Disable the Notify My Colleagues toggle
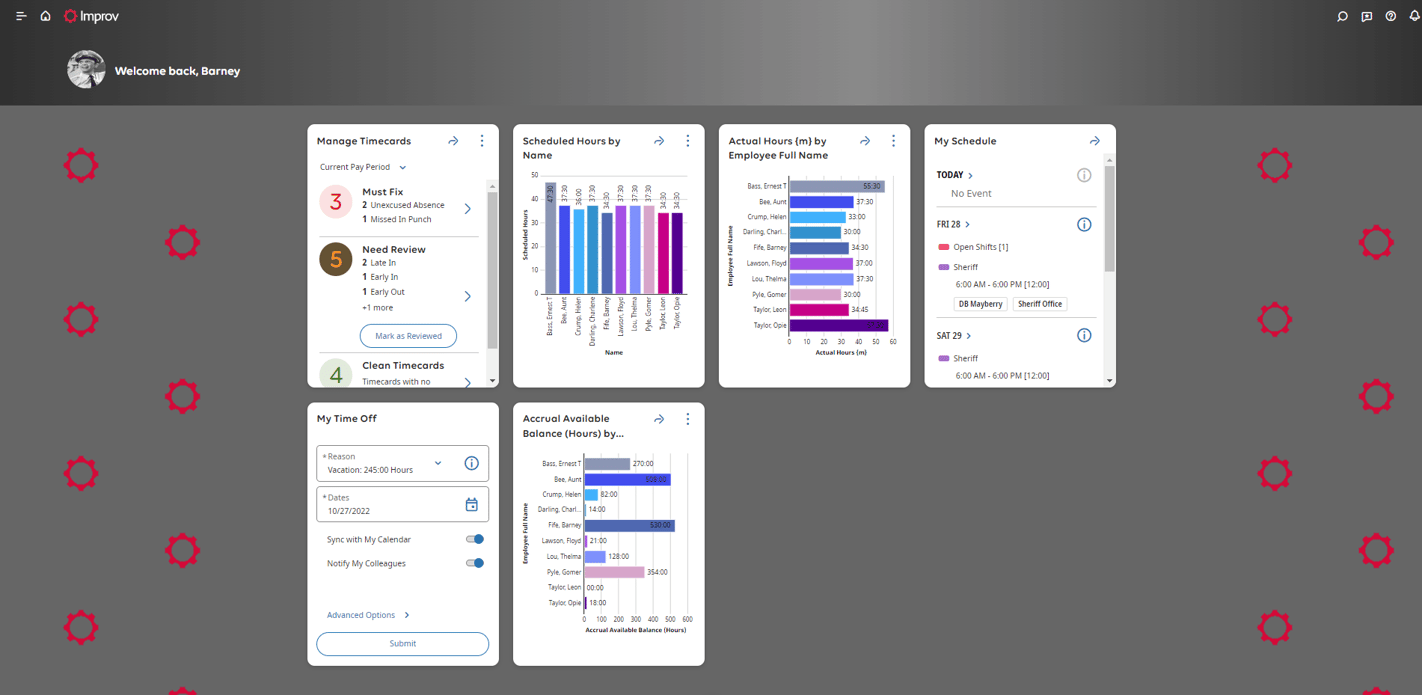Image resolution: width=1422 pixels, height=695 pixels. (475, 562)
